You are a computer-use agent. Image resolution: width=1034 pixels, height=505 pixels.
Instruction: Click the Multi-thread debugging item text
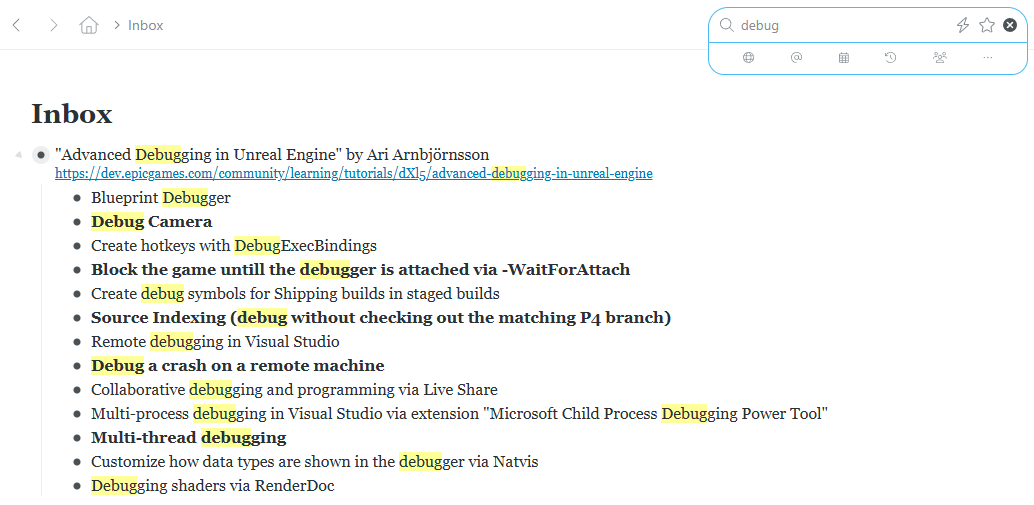(188, 438)
